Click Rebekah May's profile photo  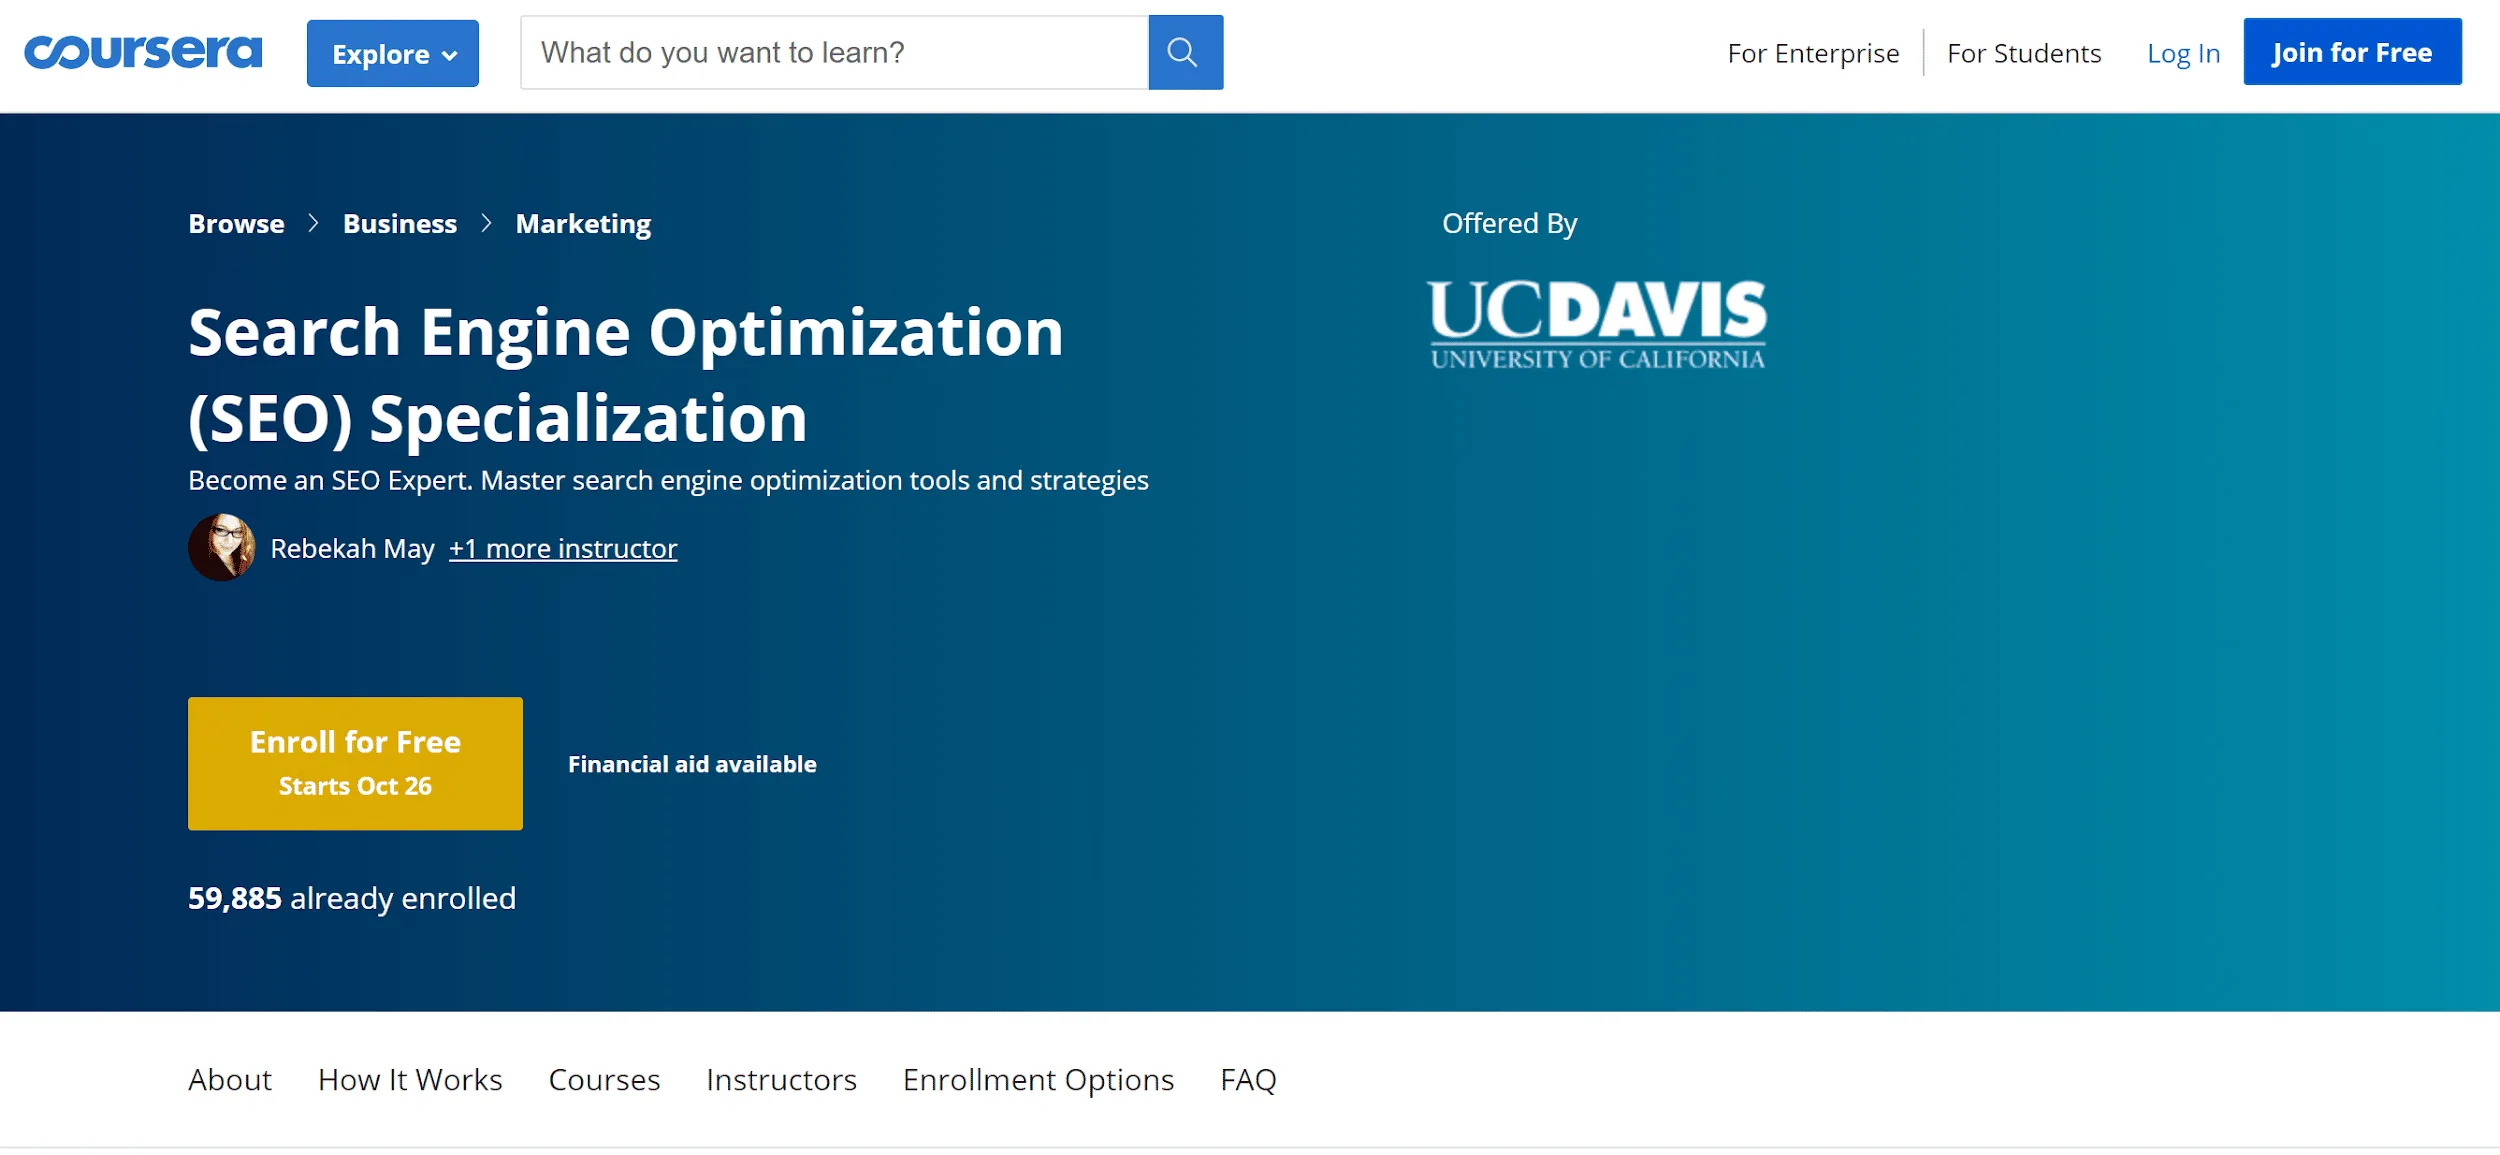pyautogui.click(x=222, y=547)
